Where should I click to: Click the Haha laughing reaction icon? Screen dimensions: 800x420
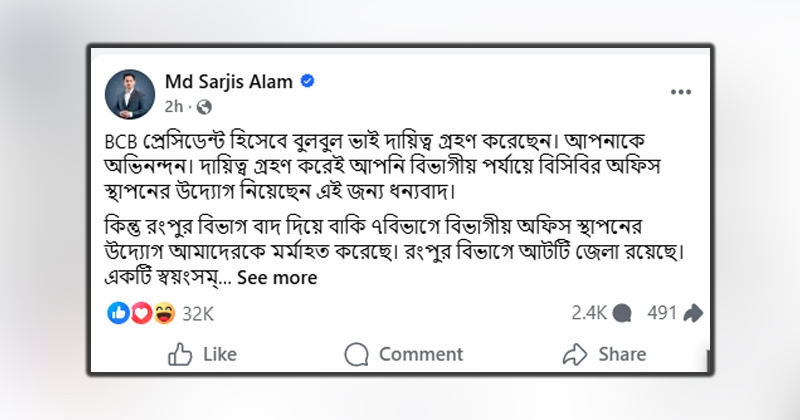coord(165,313)
